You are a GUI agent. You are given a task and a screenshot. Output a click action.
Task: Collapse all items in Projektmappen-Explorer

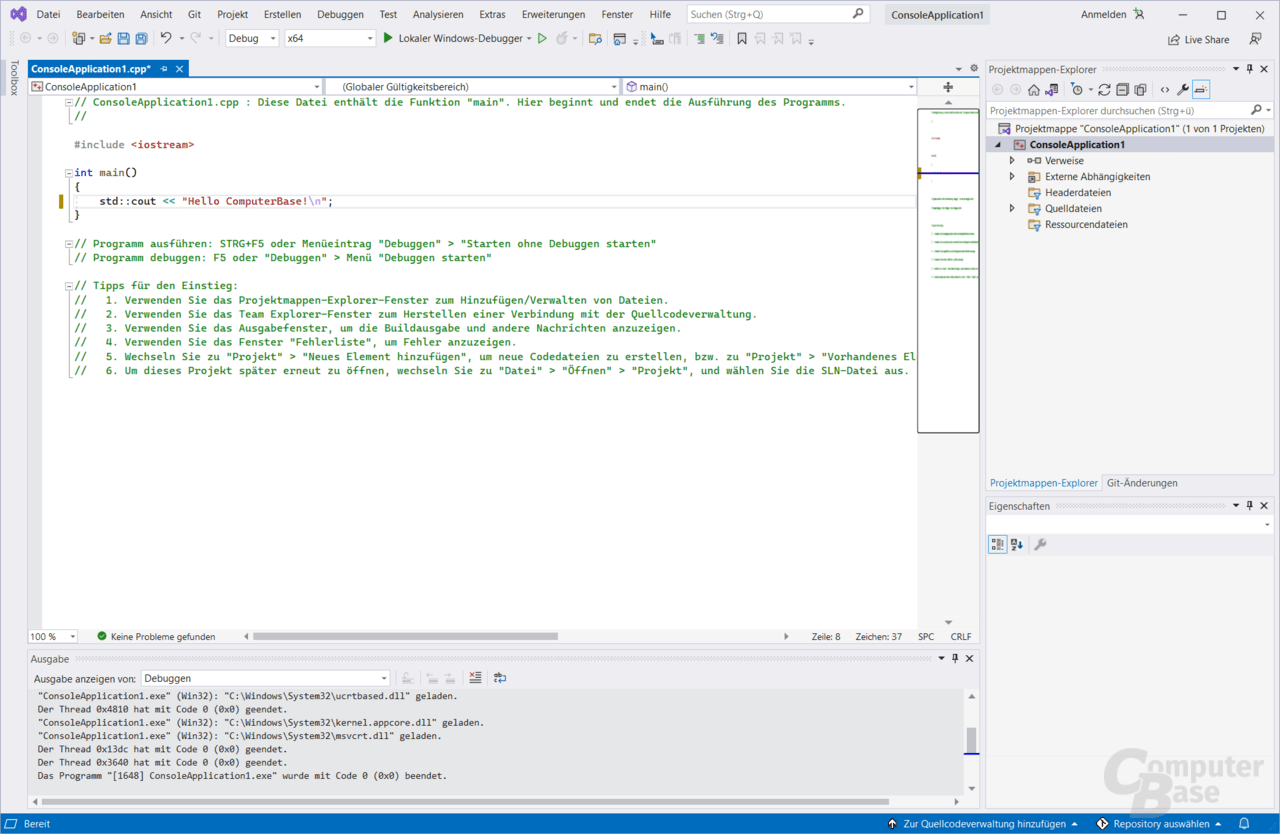(1122, 90)
